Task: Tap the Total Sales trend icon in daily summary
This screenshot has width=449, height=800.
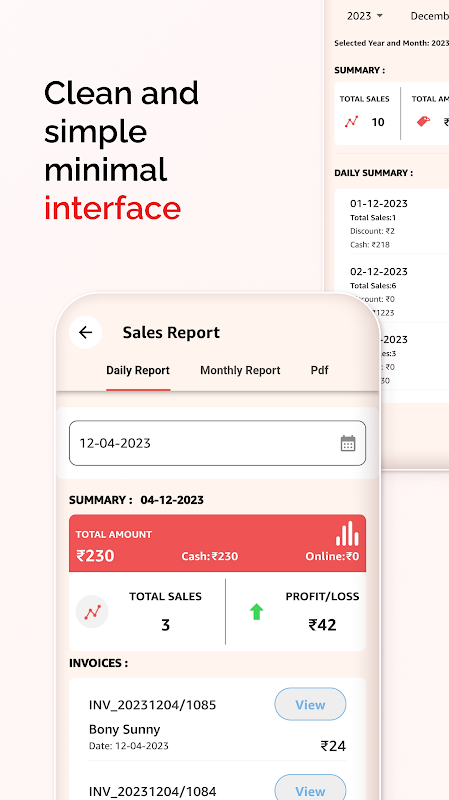Action: (92, 612)
